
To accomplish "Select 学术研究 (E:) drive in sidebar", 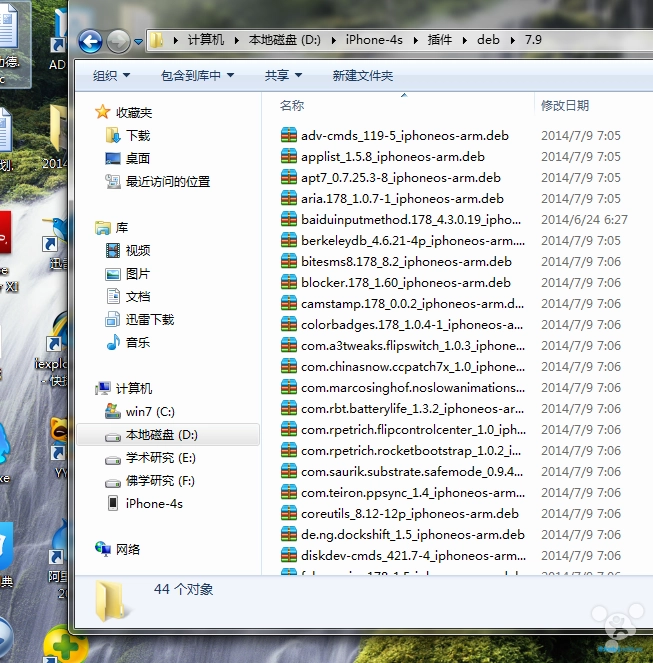I will pyautogui.click(x=159, y=457).
